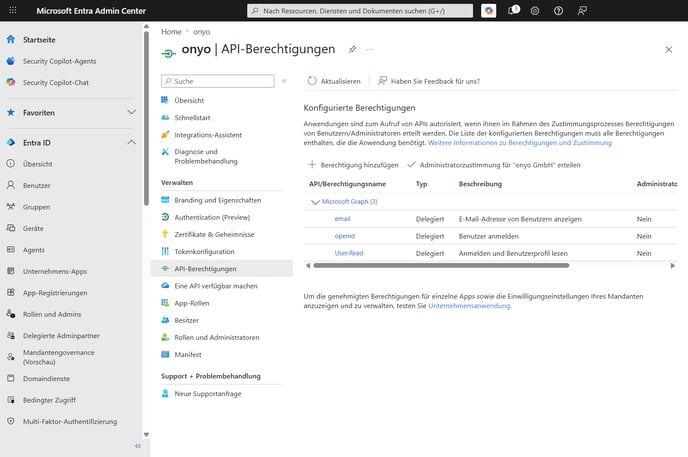Follow the Unternehmensanwendung link
This screenshot has height=457, width=688.
(x=469, y=306)
